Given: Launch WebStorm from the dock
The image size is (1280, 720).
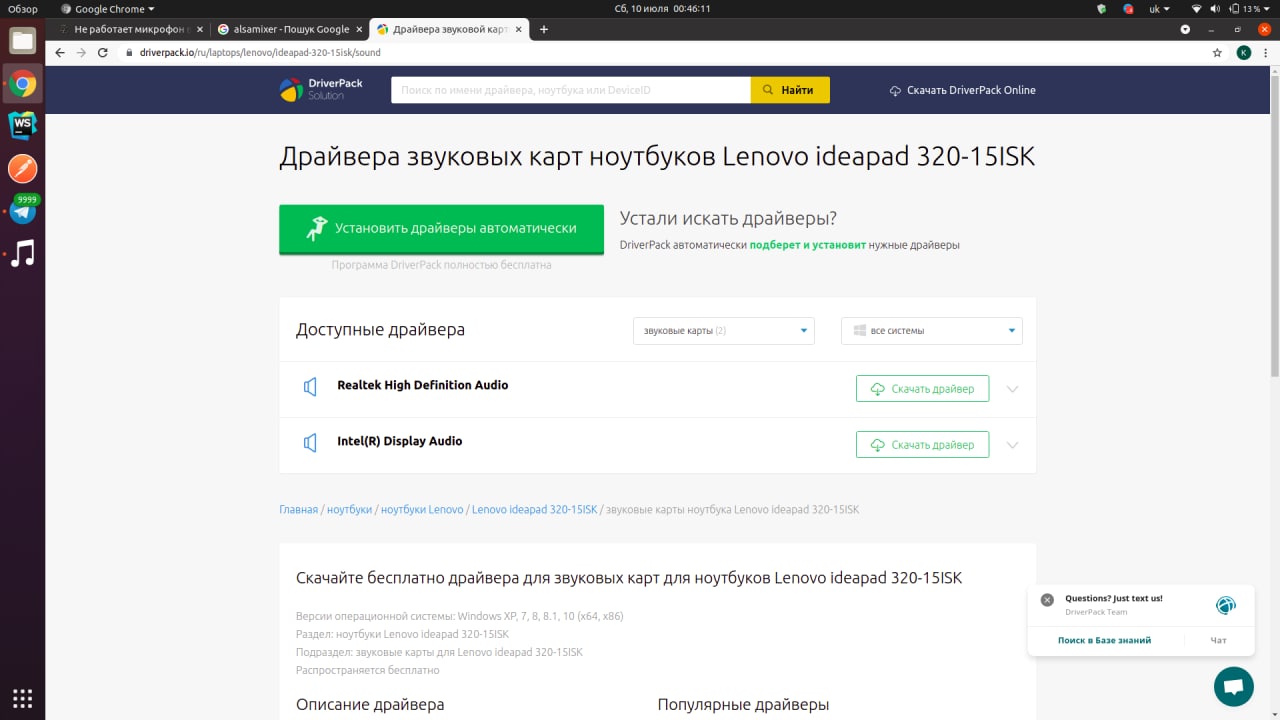Looking at the screenshot, I should click(22, 125).
